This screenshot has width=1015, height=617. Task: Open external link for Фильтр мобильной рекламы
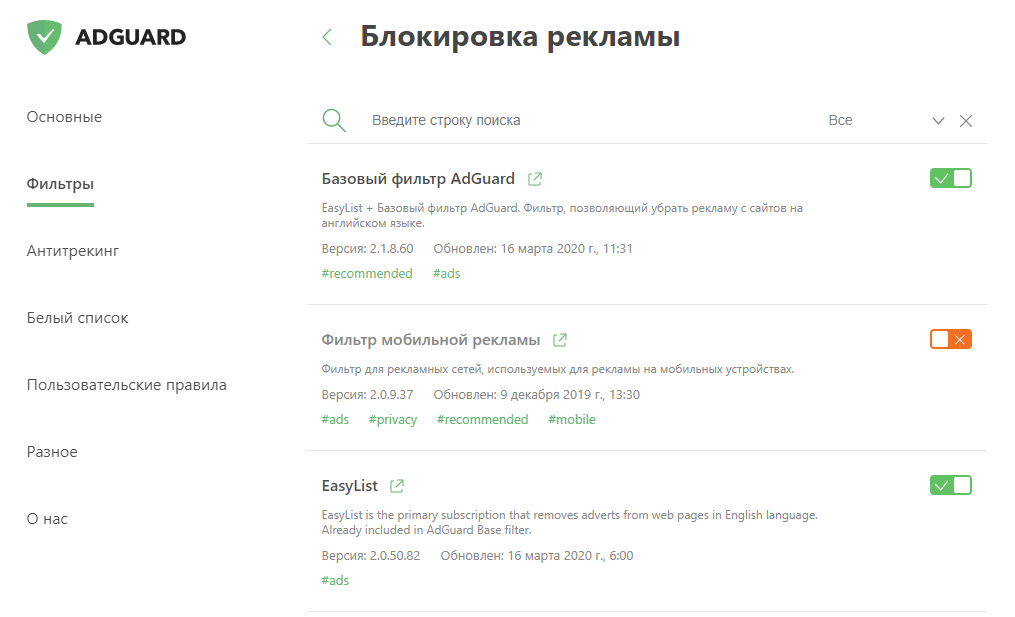click(560, 340)
